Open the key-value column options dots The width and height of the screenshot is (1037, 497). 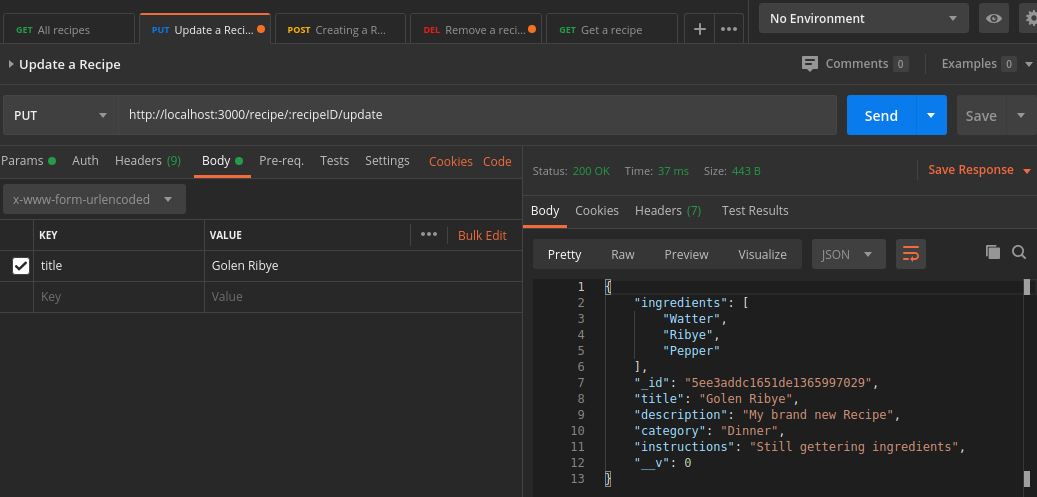tap(429, 234)
